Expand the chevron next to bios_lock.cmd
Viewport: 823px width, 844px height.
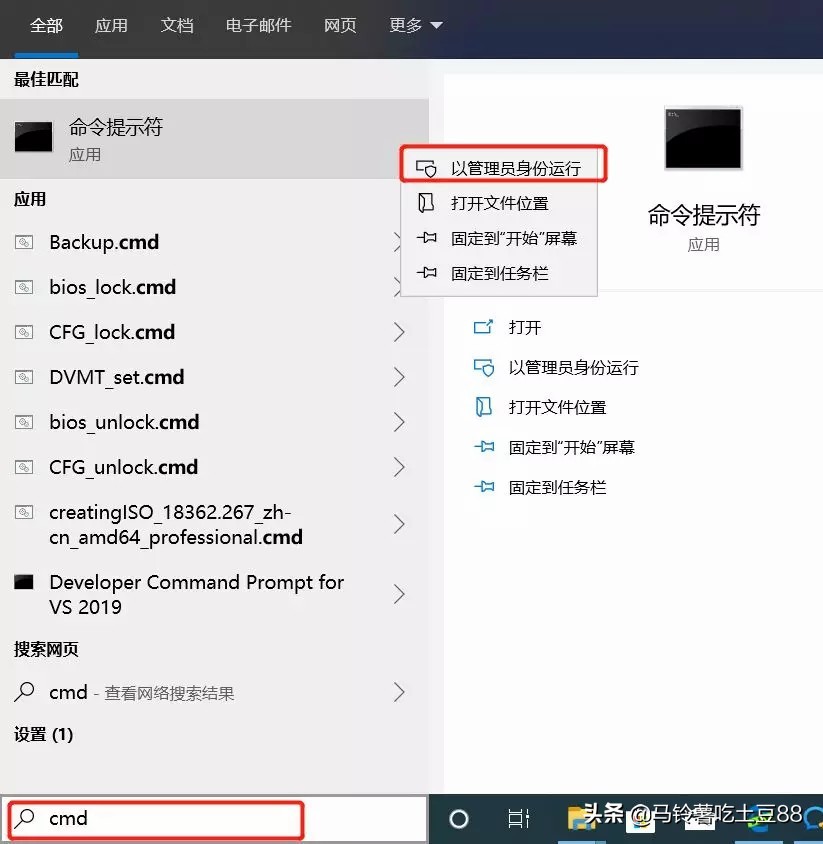pyautogui.click(x=399, y=287)
